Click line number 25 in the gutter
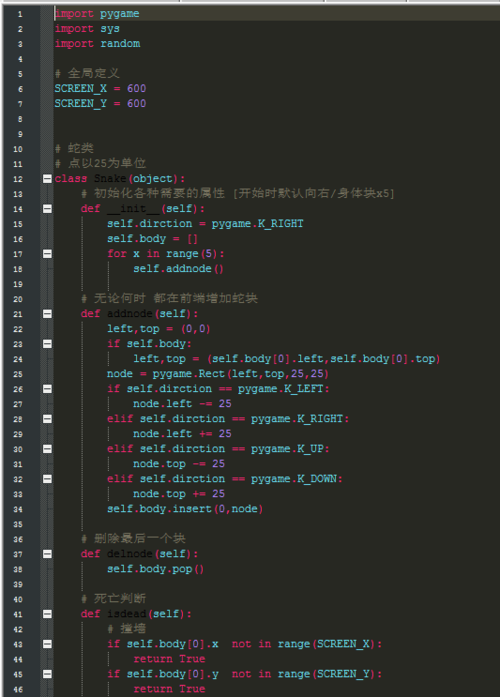 click(18, 374)
